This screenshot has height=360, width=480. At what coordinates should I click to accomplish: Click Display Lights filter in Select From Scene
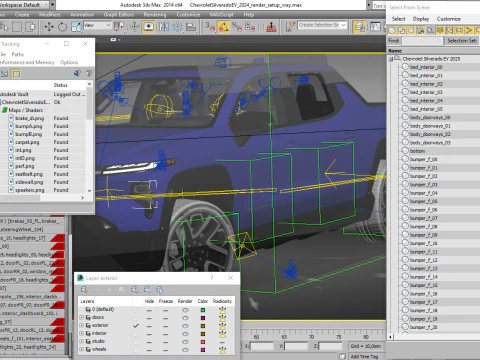411,30
